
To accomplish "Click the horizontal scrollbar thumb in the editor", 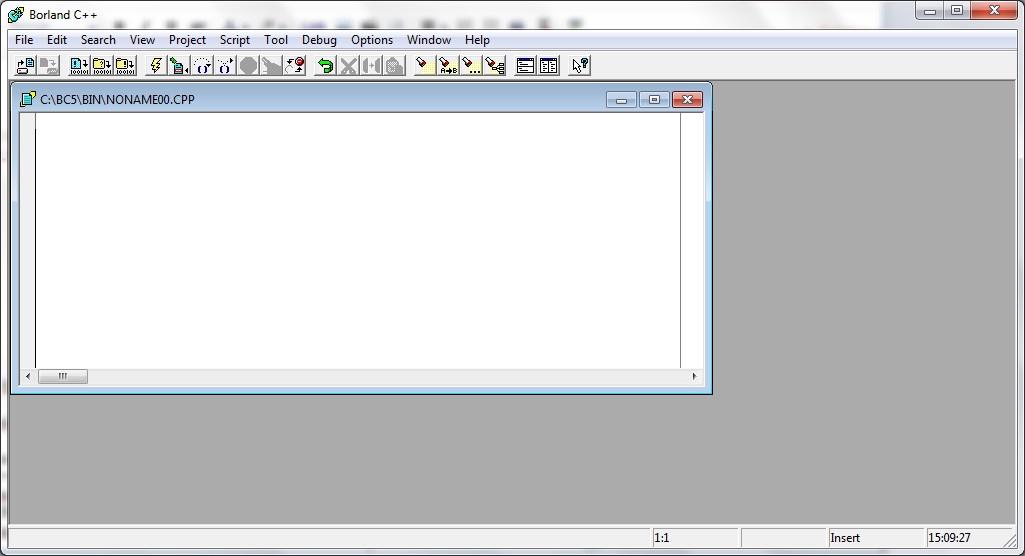I will click(x=63, y=376).
